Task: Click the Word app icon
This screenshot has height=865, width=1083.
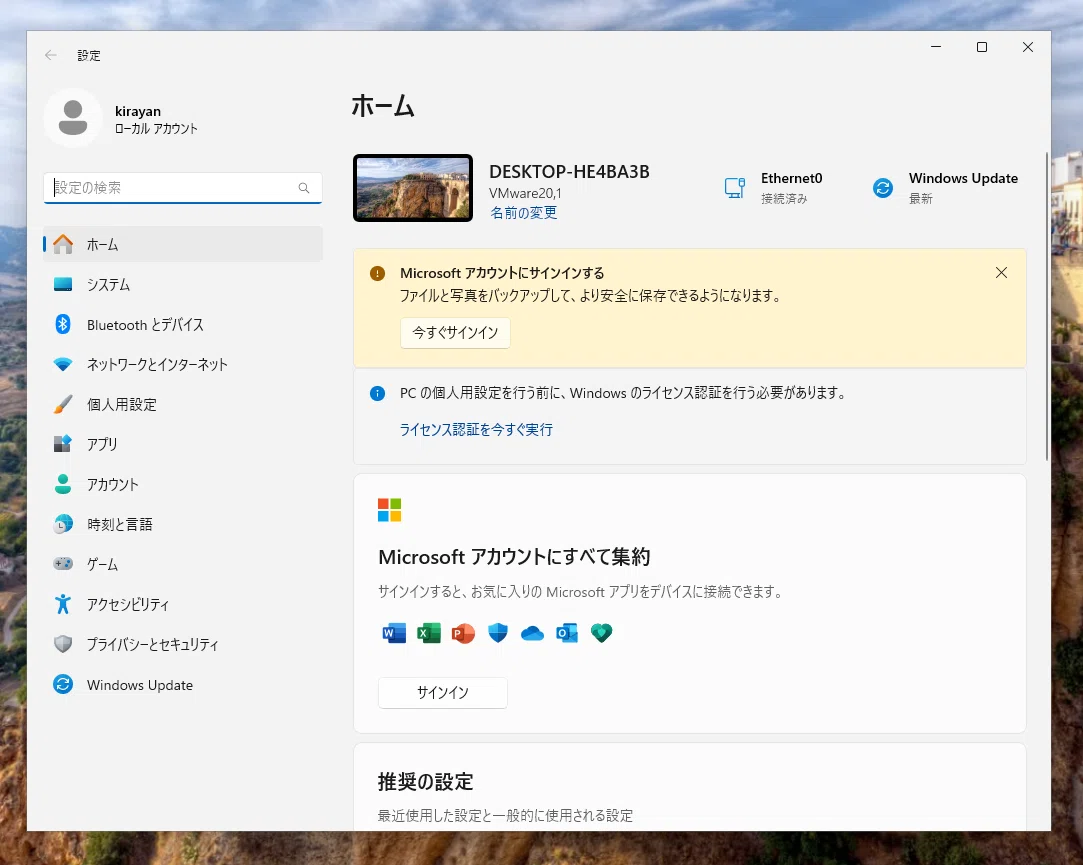Action: click(x=394, y=632)
